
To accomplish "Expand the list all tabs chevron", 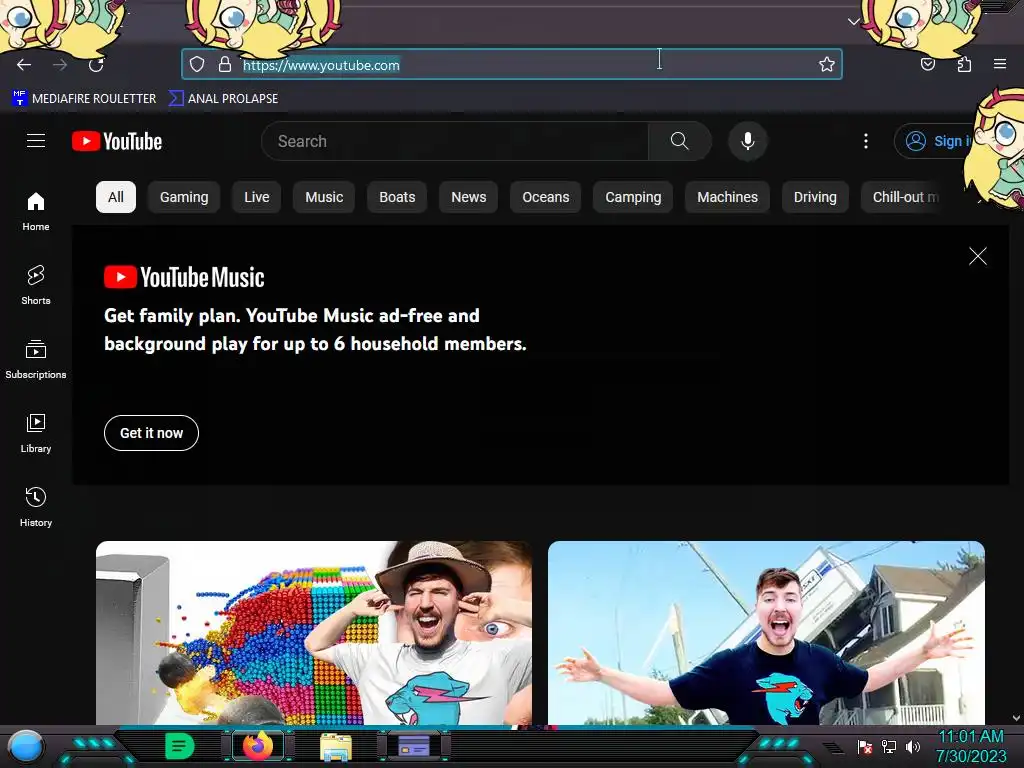I will coord(854,22).
